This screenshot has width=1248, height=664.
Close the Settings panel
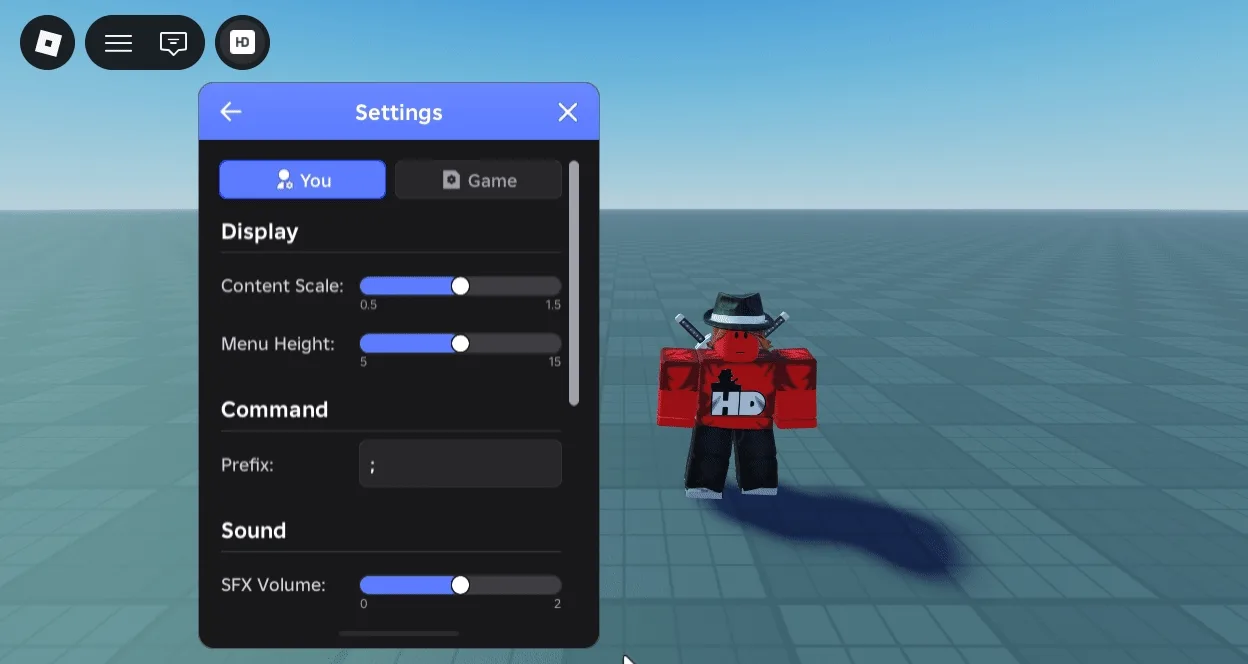pos(568,112)
